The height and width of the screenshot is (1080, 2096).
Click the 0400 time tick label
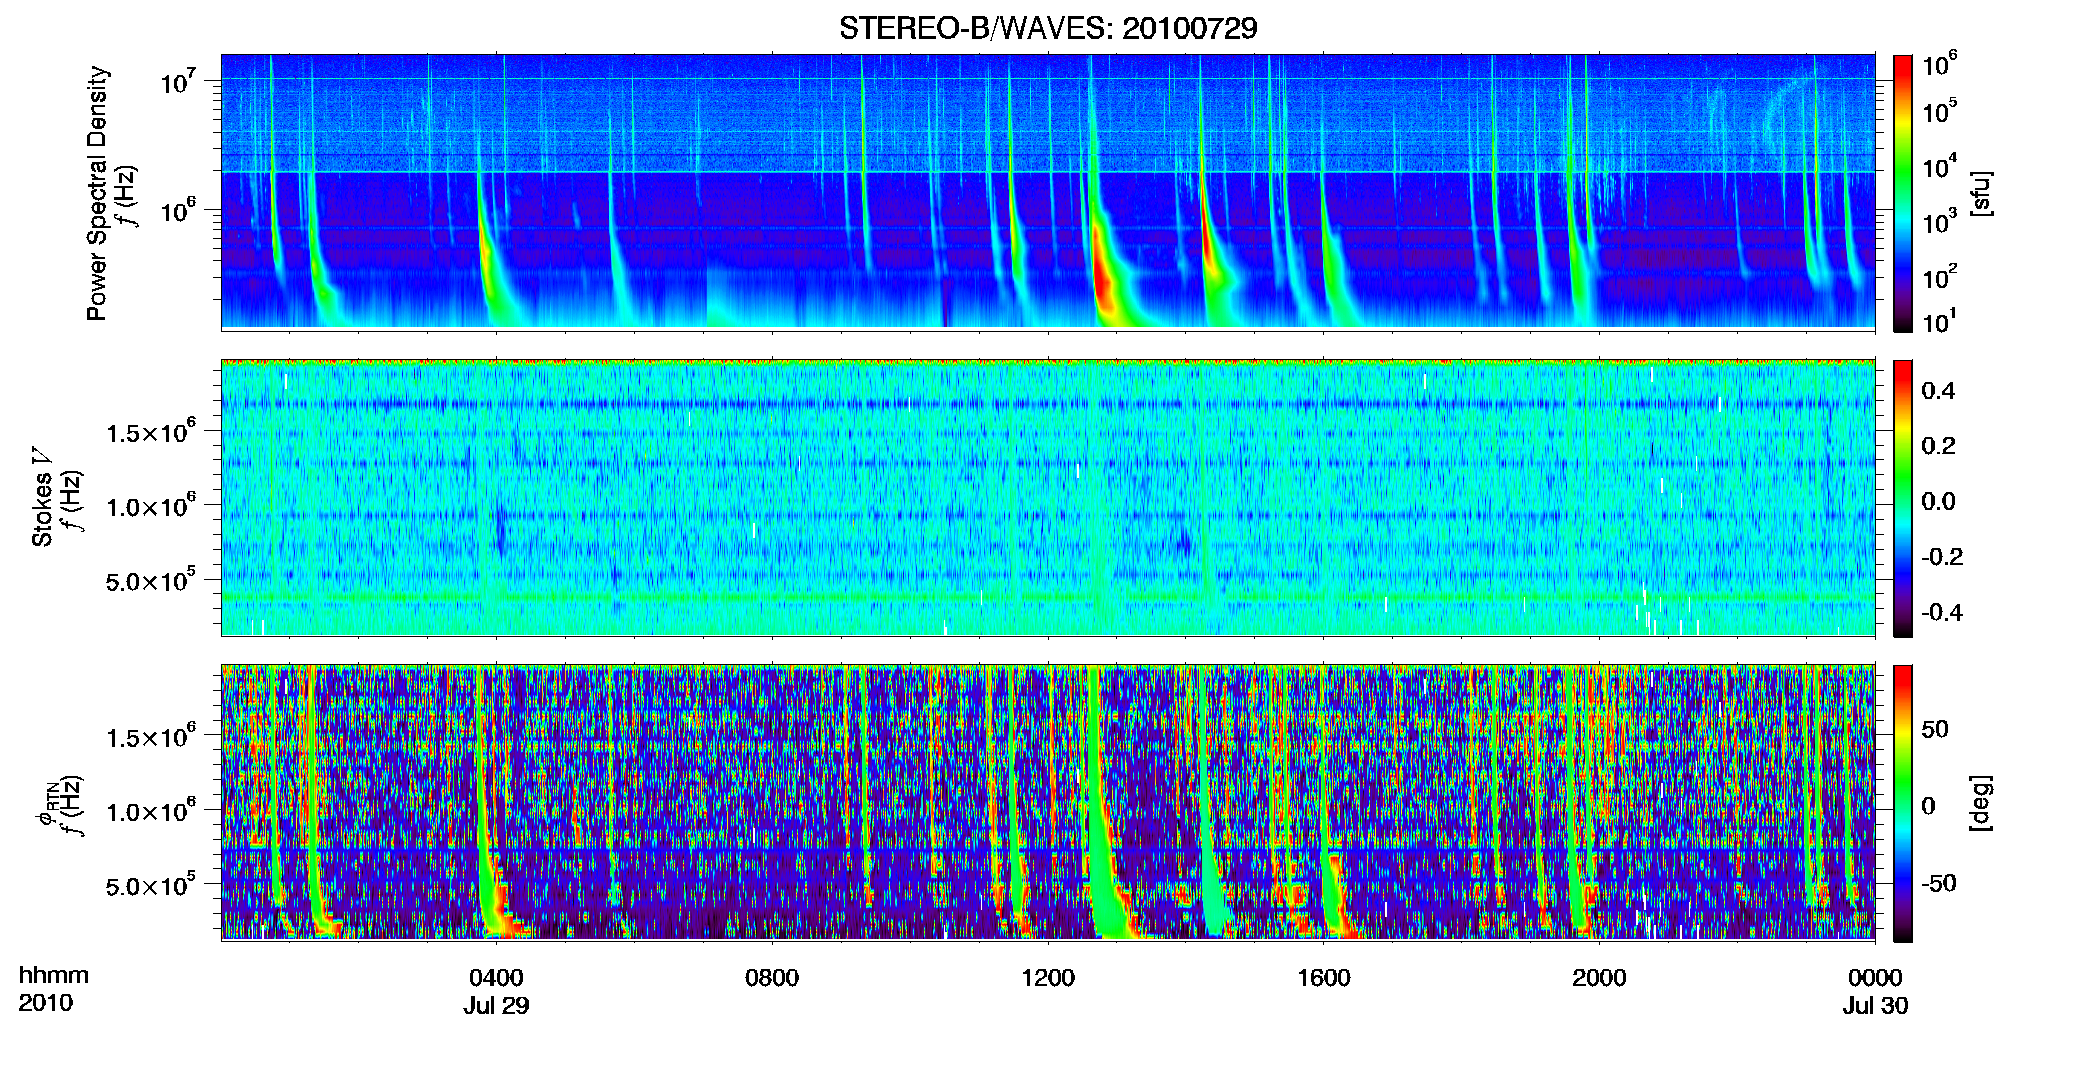496,977
